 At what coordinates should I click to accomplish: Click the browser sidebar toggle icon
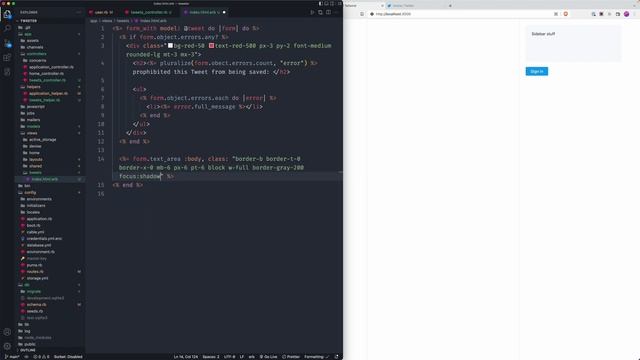tap(618, 14)
